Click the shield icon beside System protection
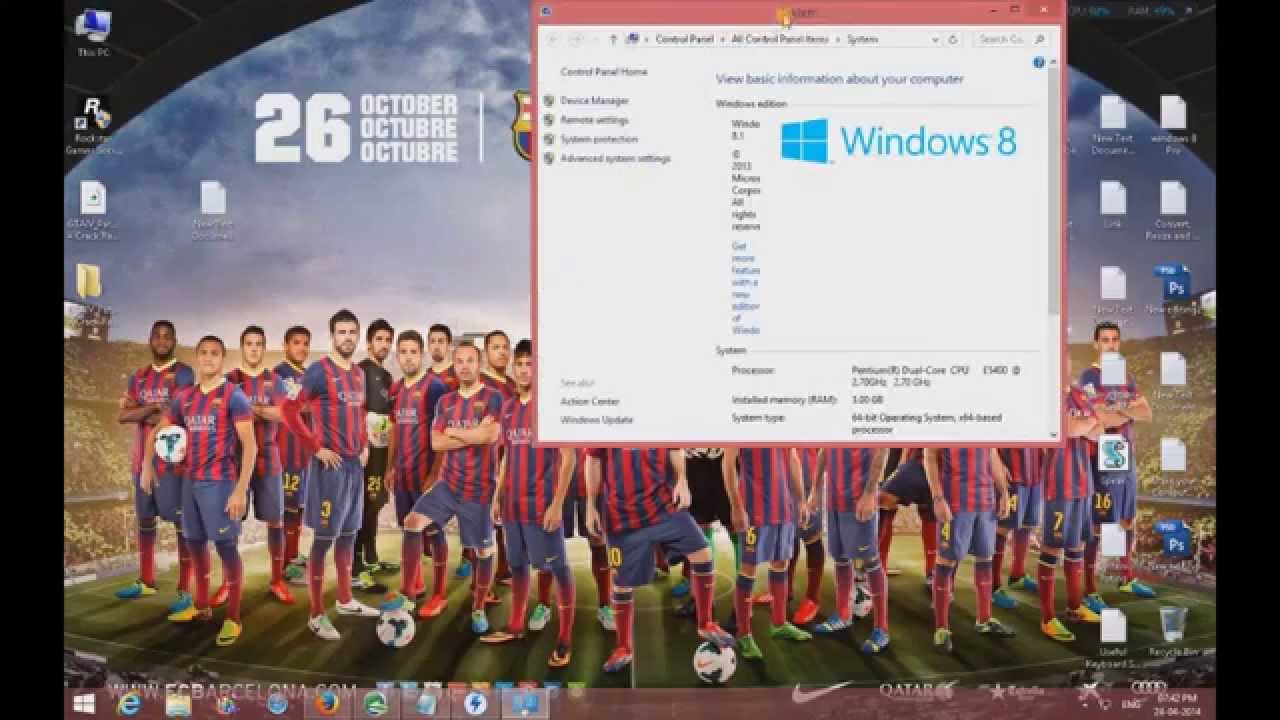Screen dimensions: 1280x720 tap(548, 139)
